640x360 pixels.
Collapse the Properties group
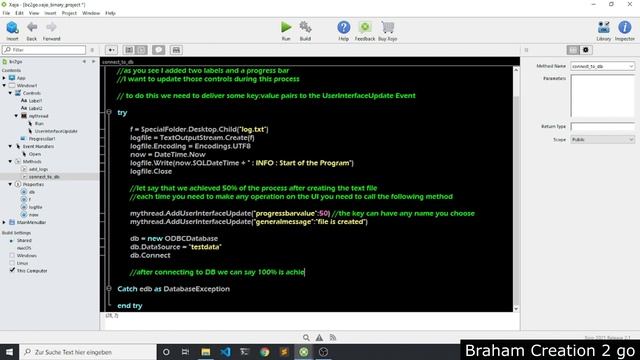[x=10, y=184]
